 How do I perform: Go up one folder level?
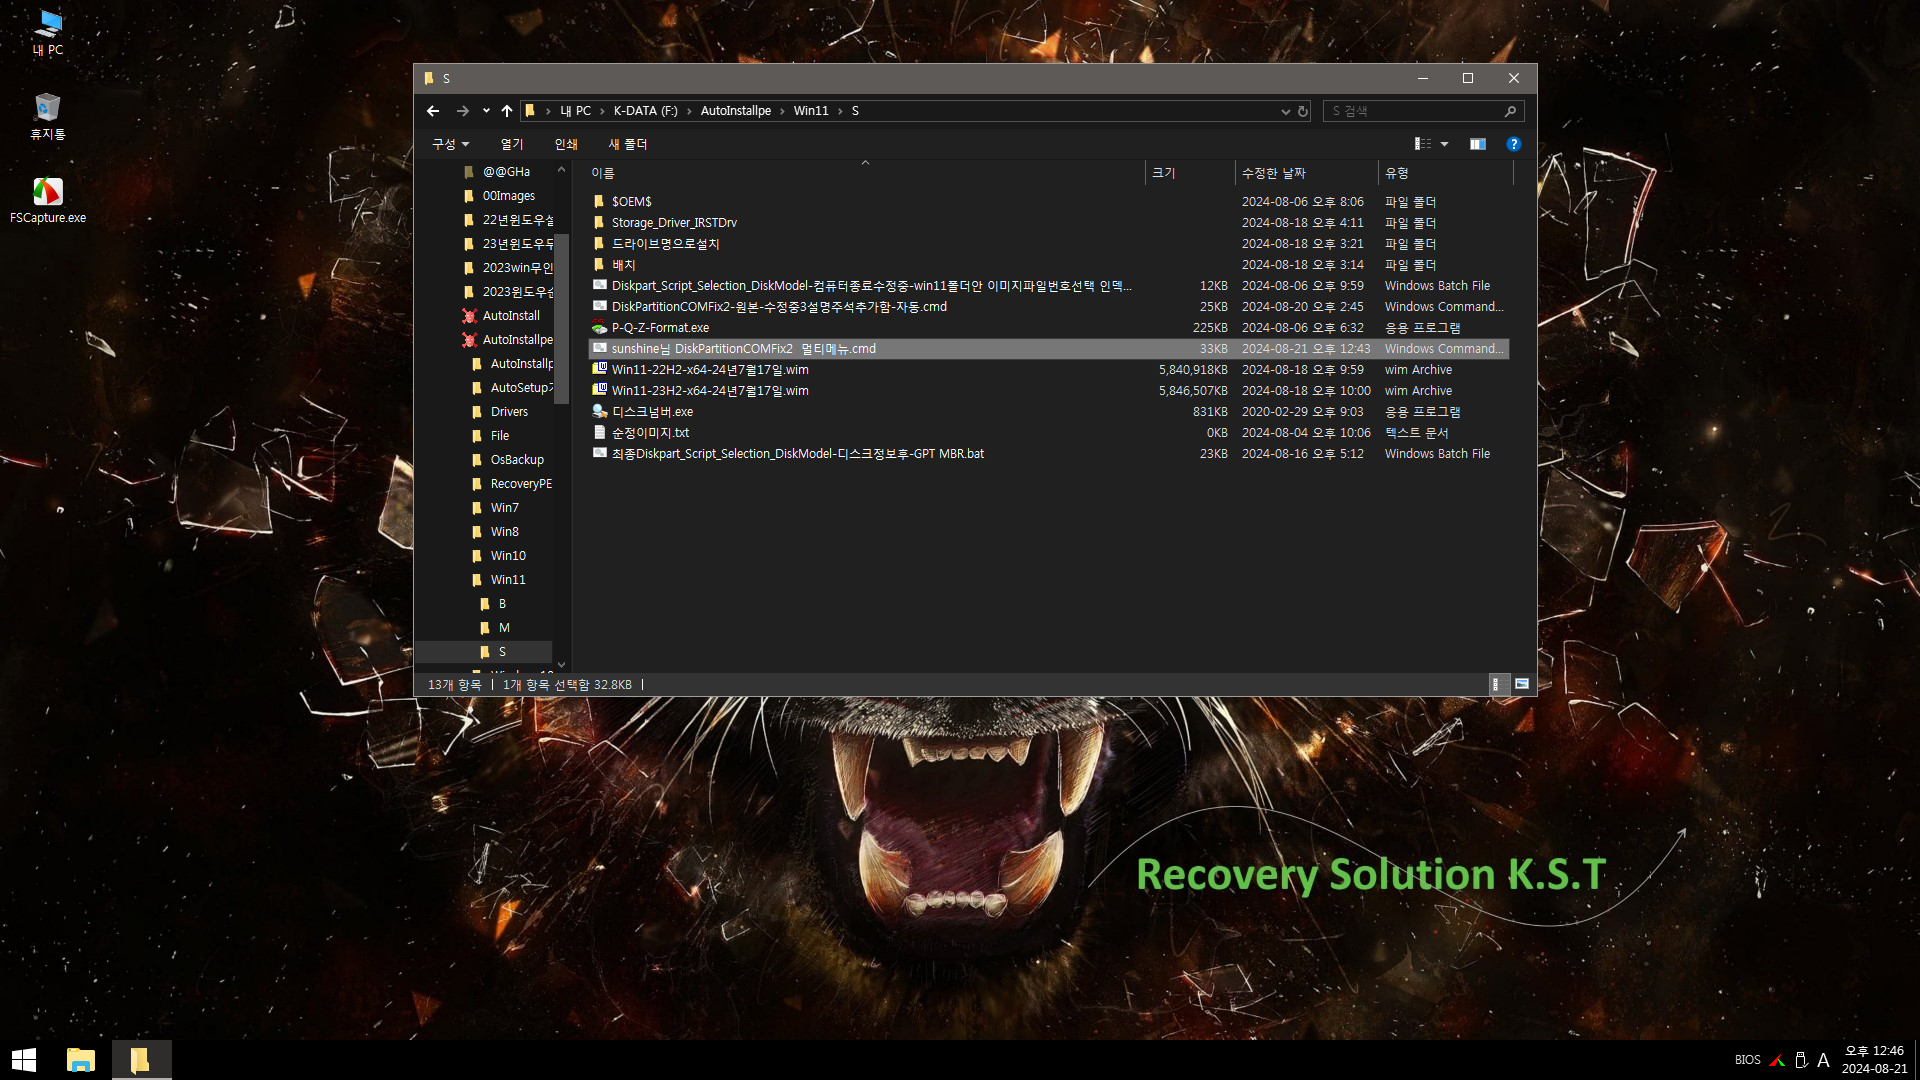coord(507,111)
